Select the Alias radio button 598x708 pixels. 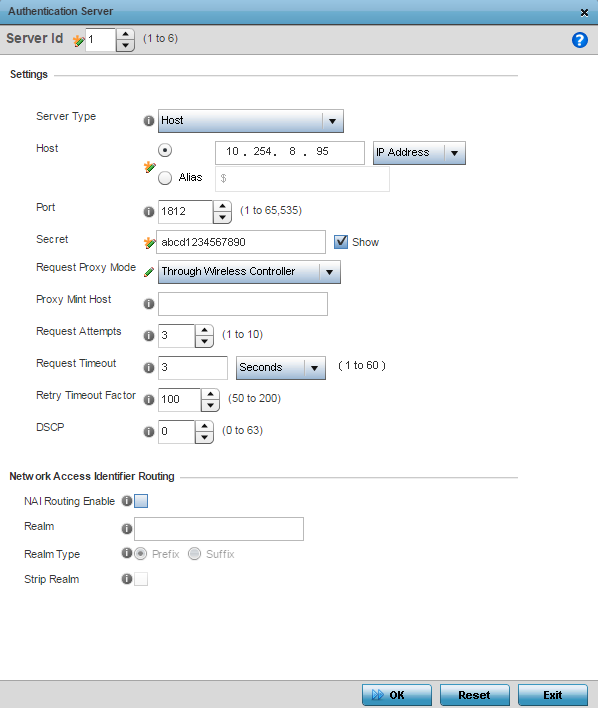coord(165,177)
